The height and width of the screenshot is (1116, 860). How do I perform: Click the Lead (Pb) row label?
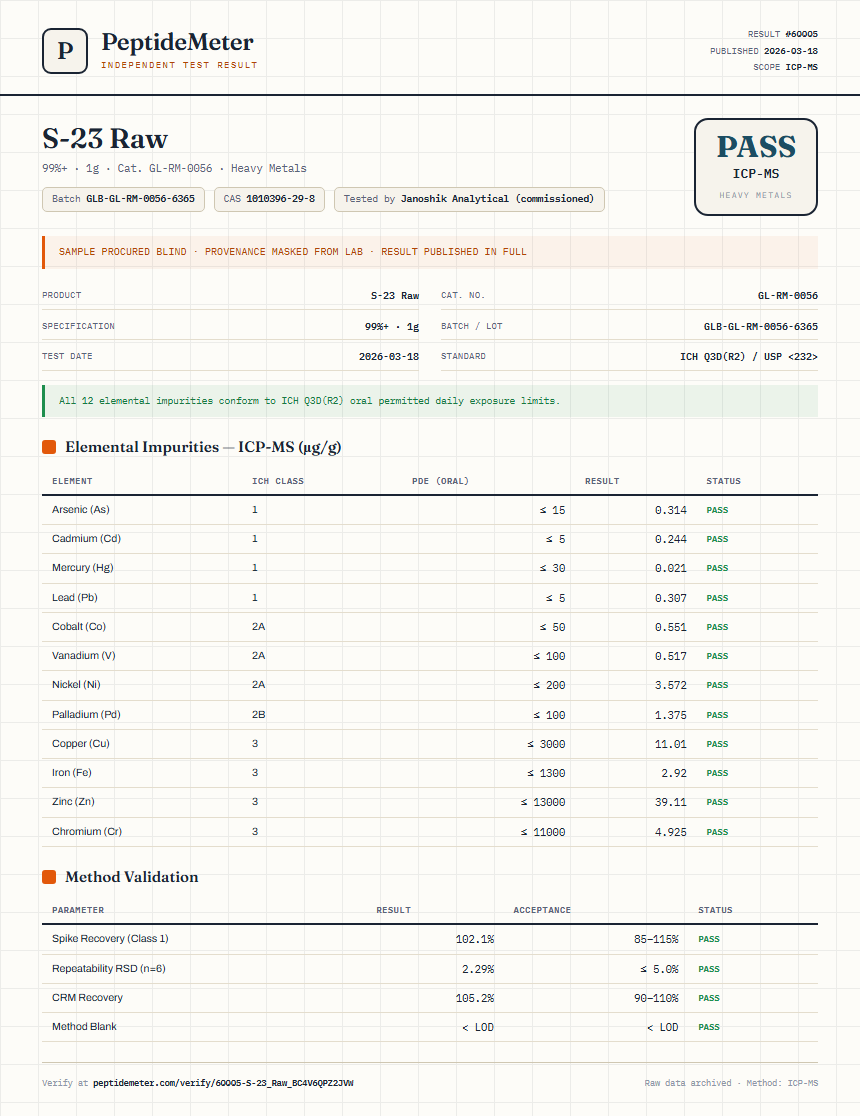pos(75,598)
